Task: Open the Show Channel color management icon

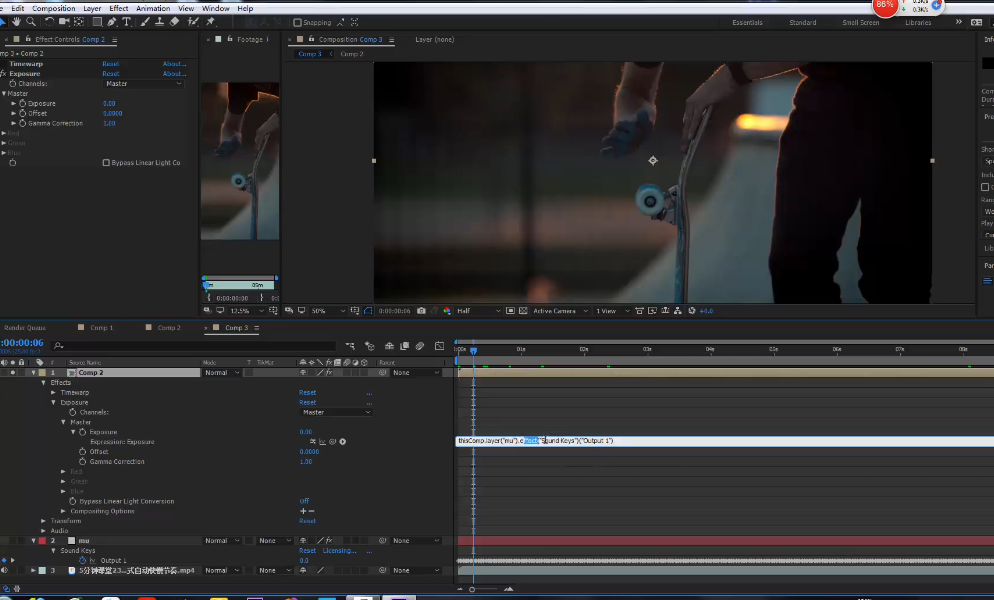Action: tap(447, 311)
